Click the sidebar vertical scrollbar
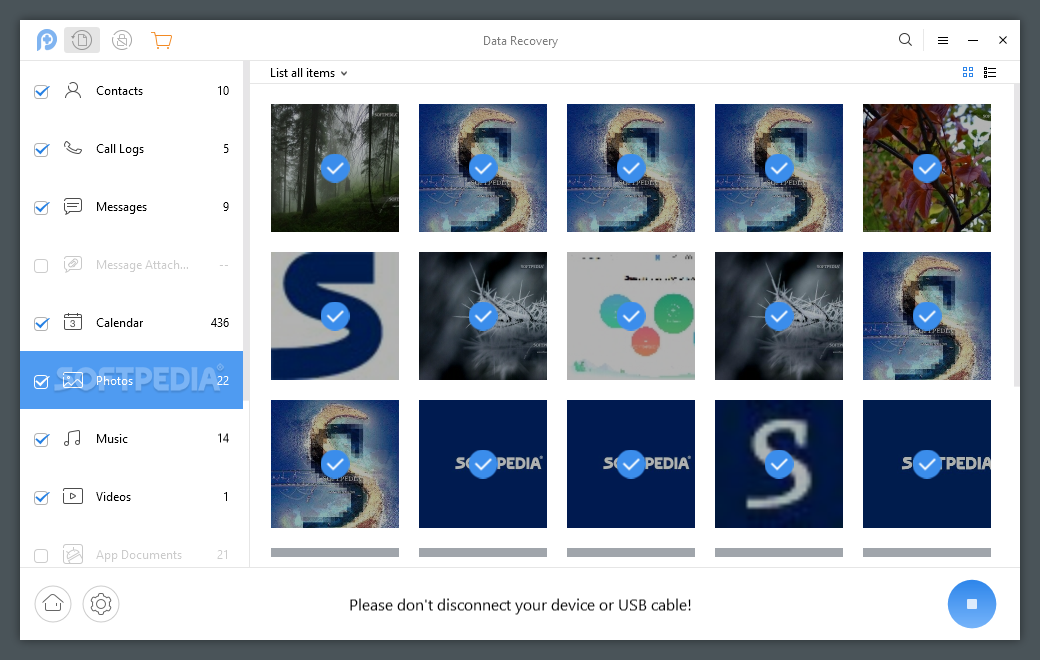The width and height of the screenshot is (1040, 660). (246, 231)
